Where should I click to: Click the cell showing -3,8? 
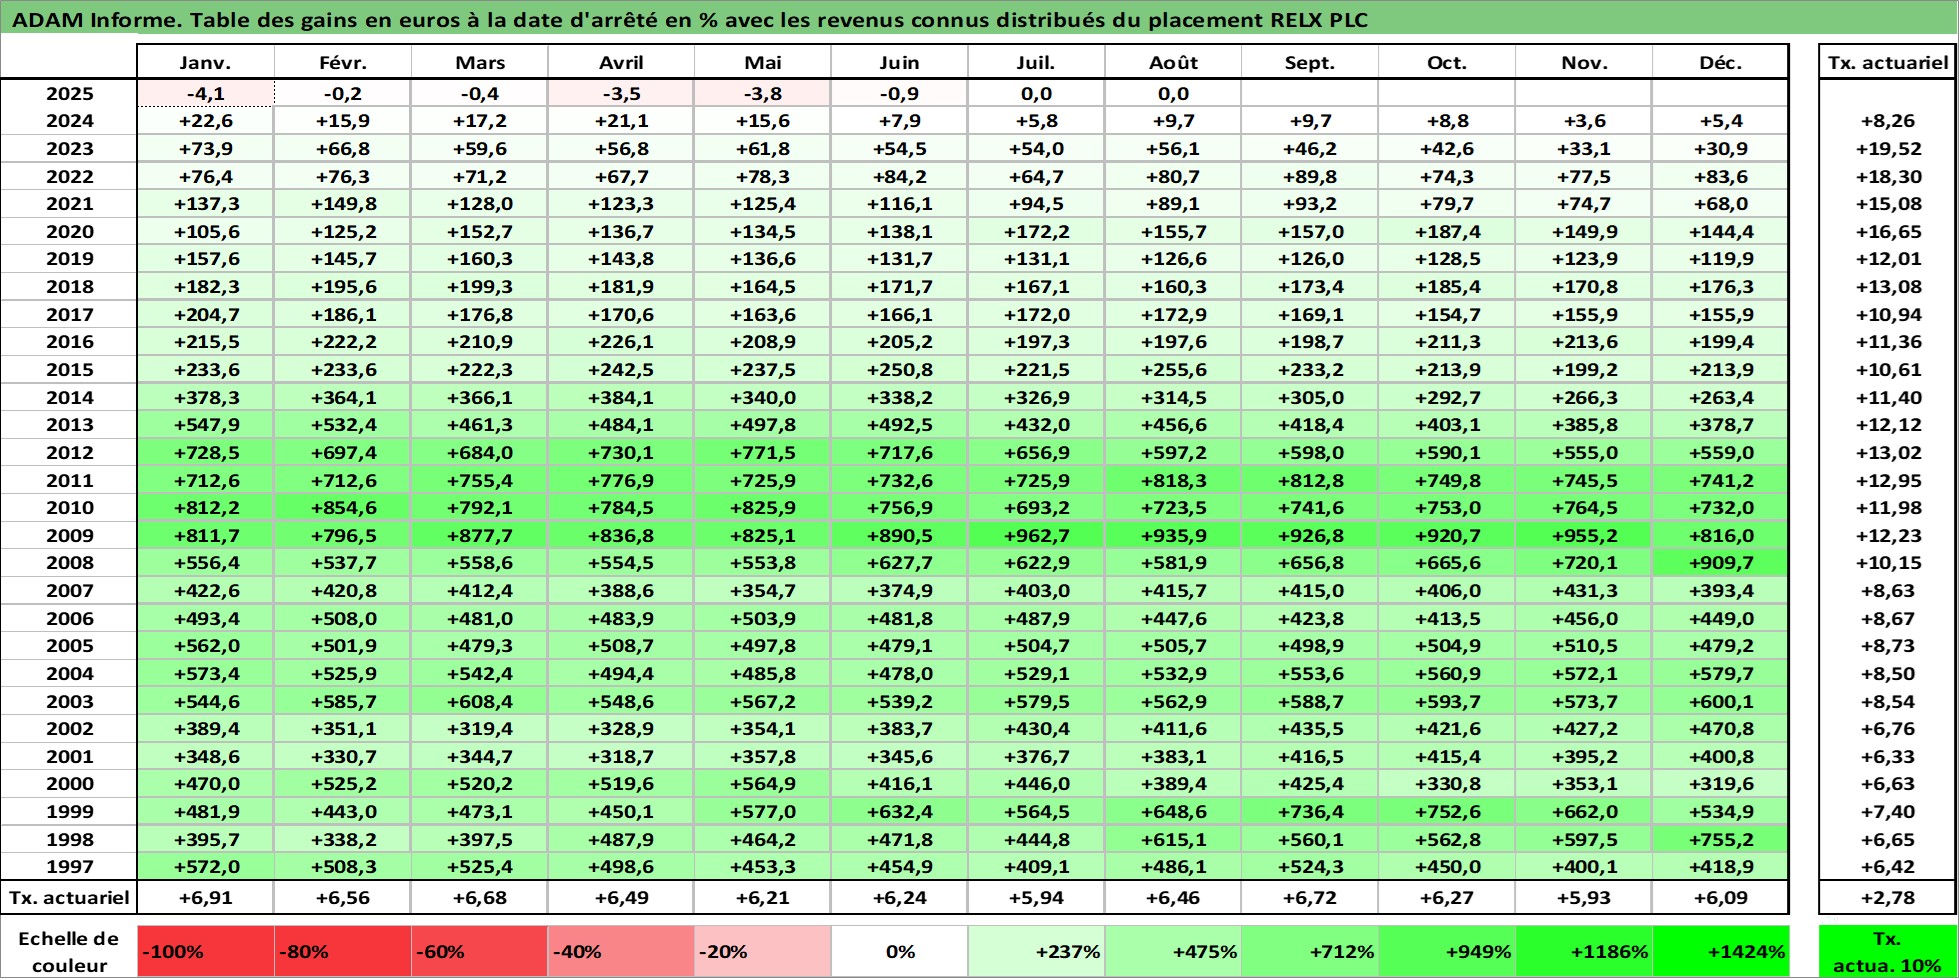tap(762, 93)
